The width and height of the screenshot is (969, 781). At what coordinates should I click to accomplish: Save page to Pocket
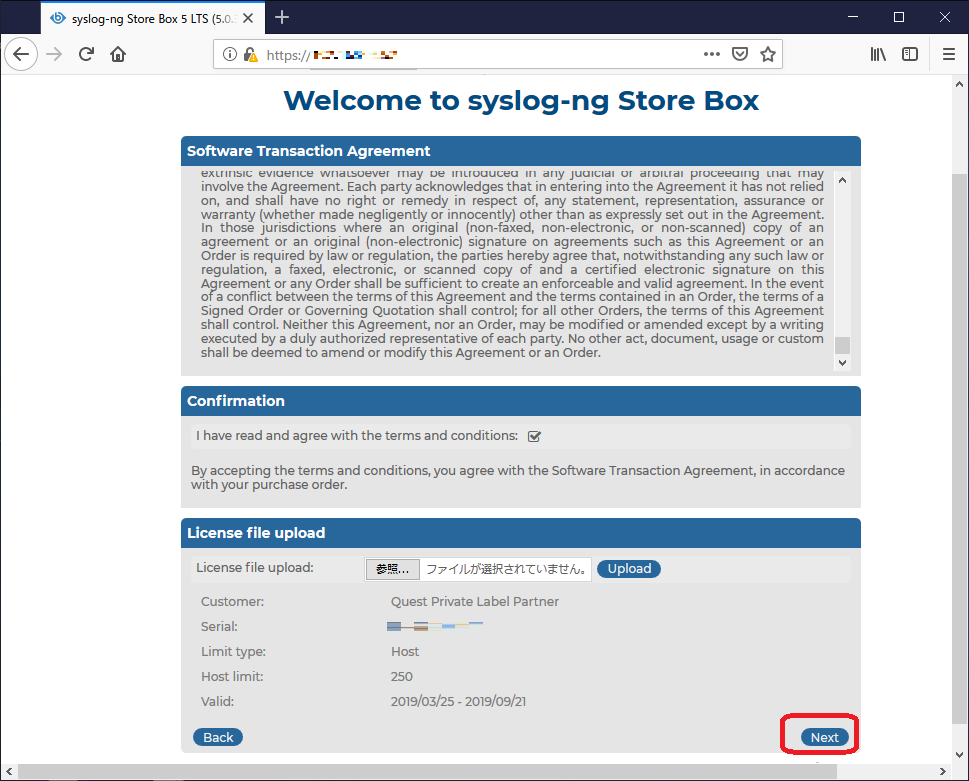click(740, 54)
